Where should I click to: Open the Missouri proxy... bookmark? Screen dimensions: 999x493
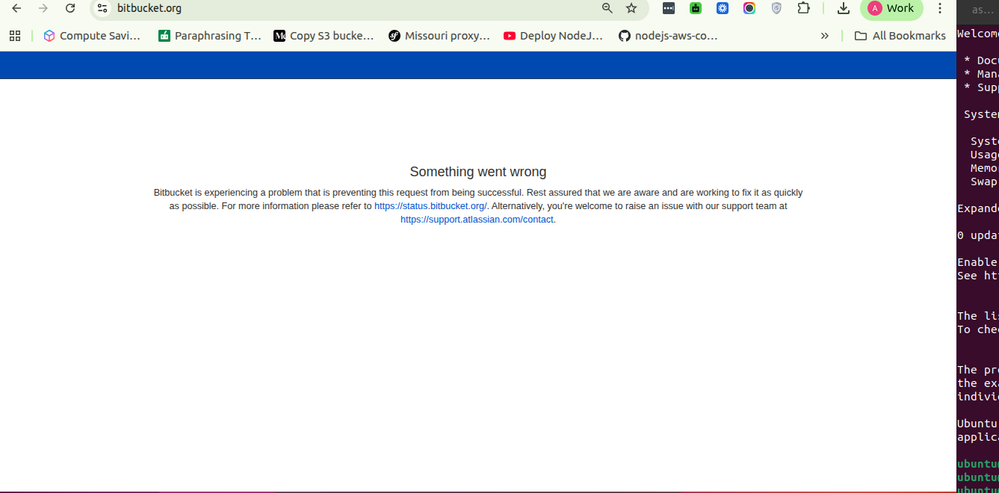click(439, 36)
